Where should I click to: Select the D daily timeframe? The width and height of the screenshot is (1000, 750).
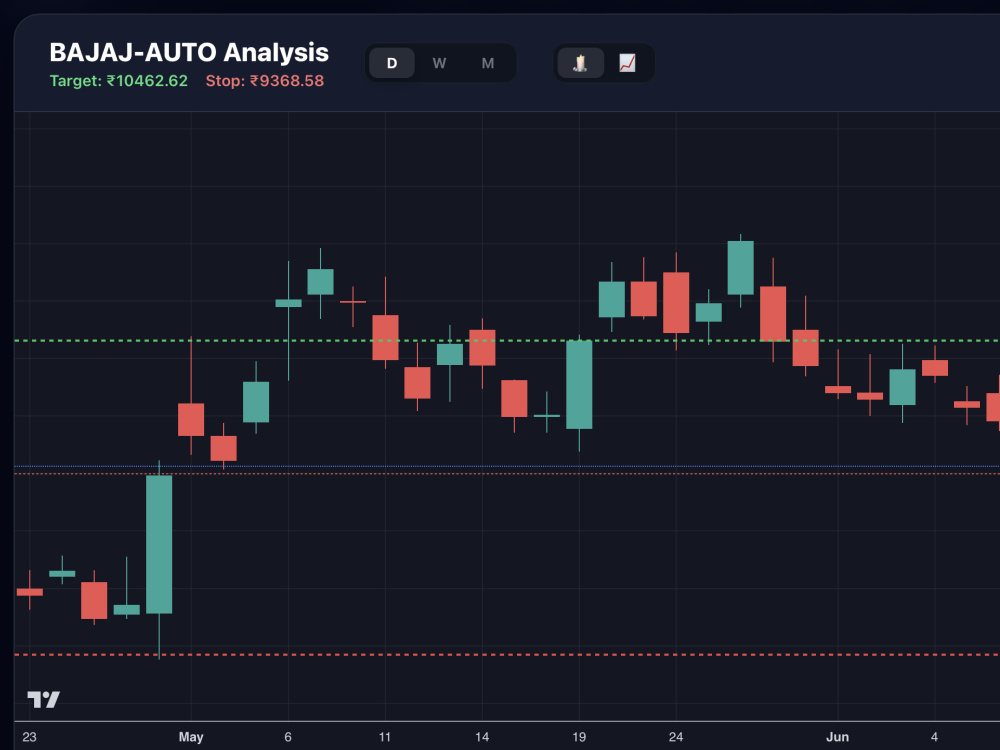pyautogui.click(x=392, y=63)
